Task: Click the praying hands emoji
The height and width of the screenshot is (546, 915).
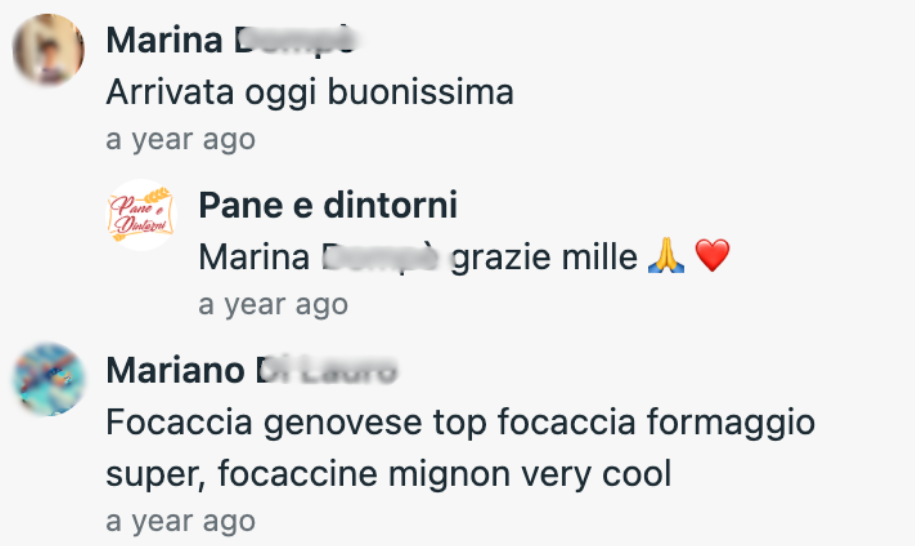Action: 666,257
